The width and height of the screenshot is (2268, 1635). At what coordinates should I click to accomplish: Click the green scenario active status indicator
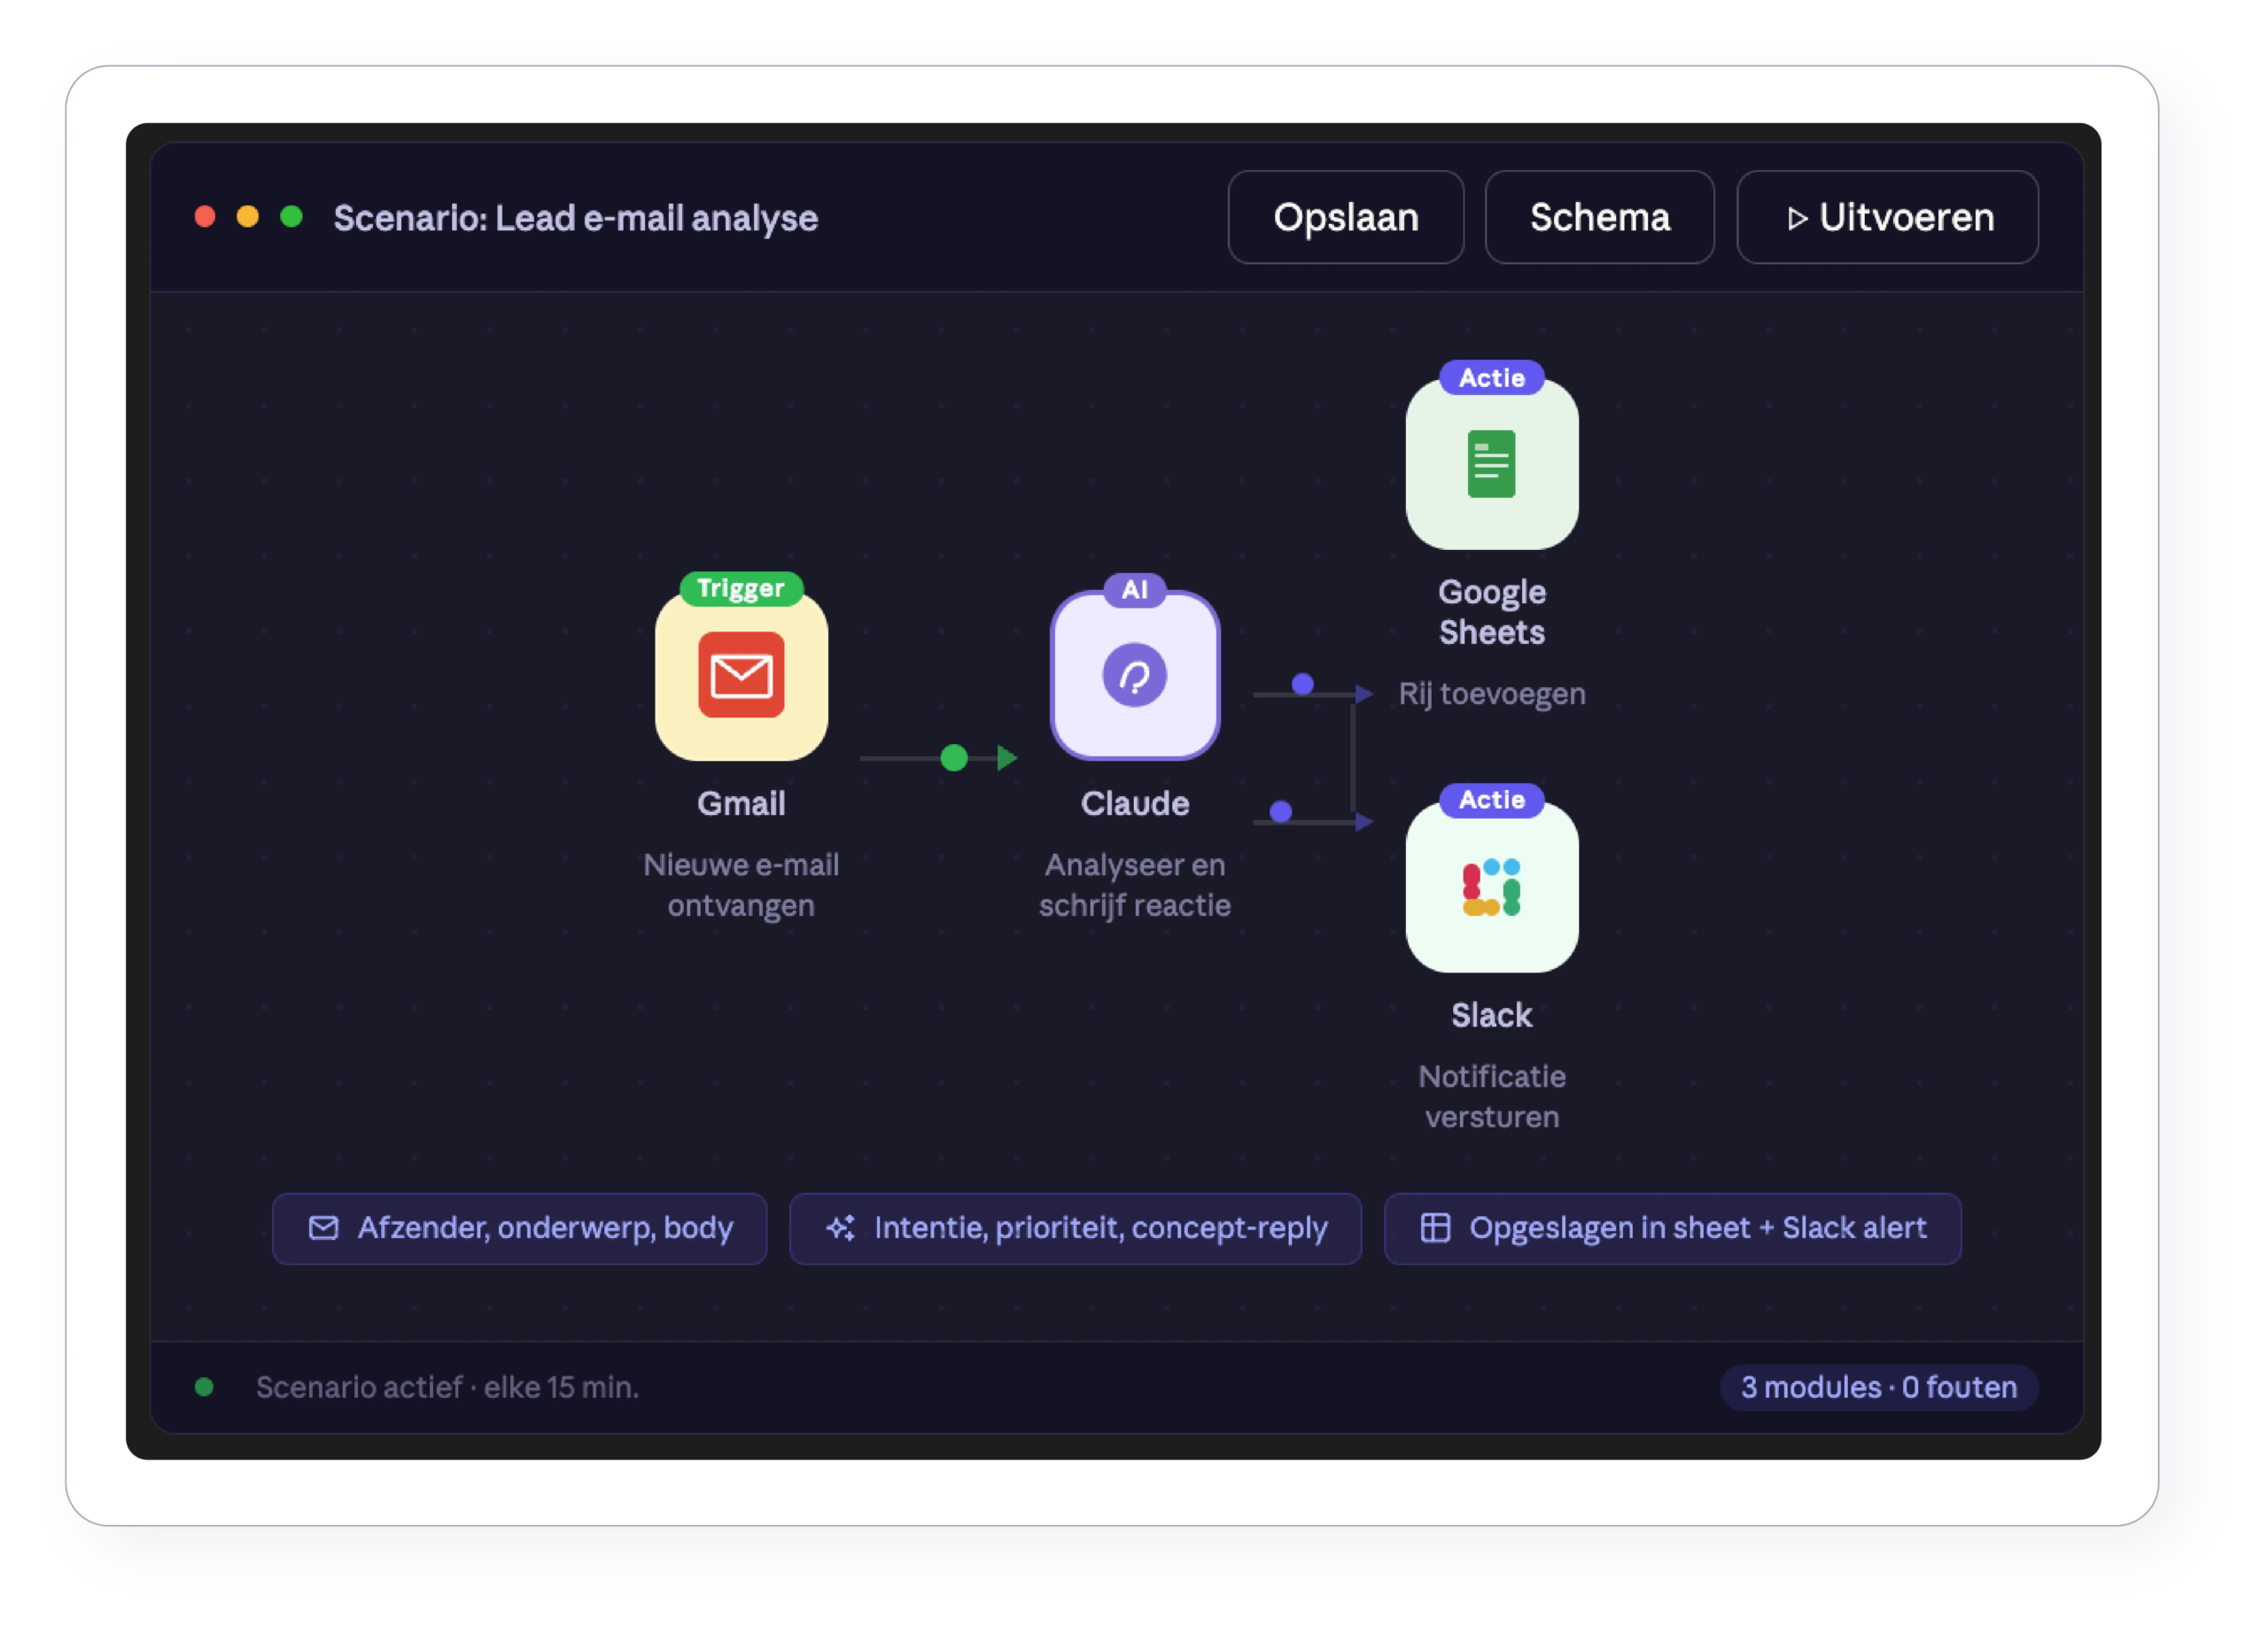204,1387
